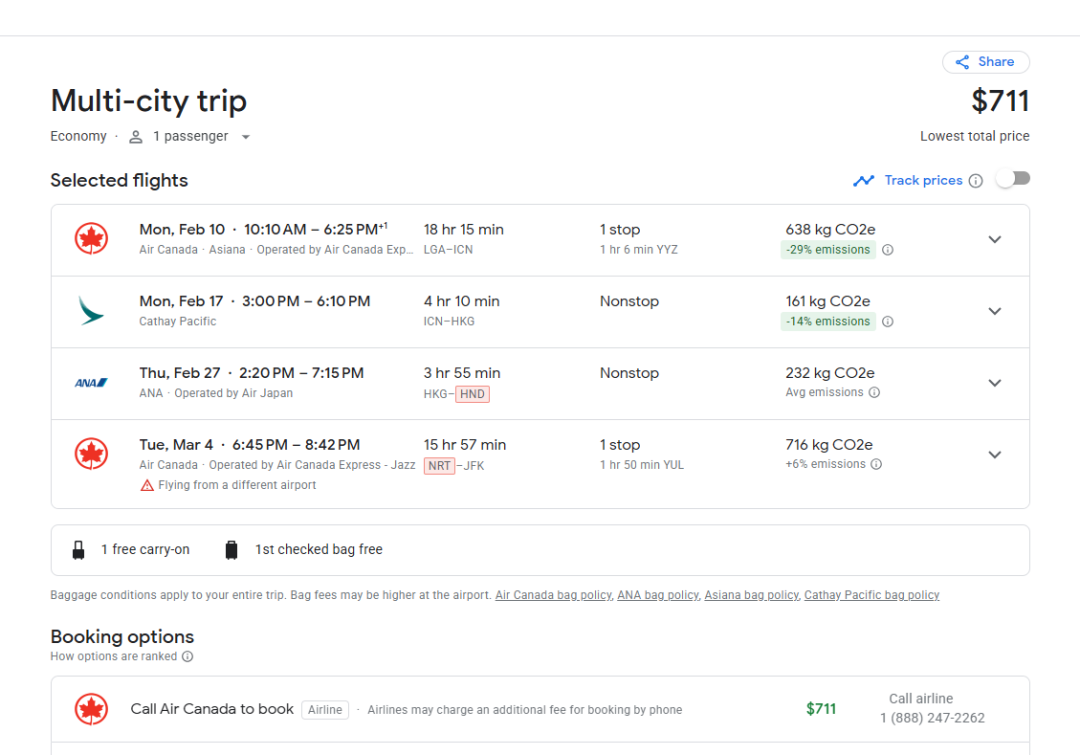Screen dimensions: 1080x755
Task: Click the Economy class label
Action: coord(79,136)
